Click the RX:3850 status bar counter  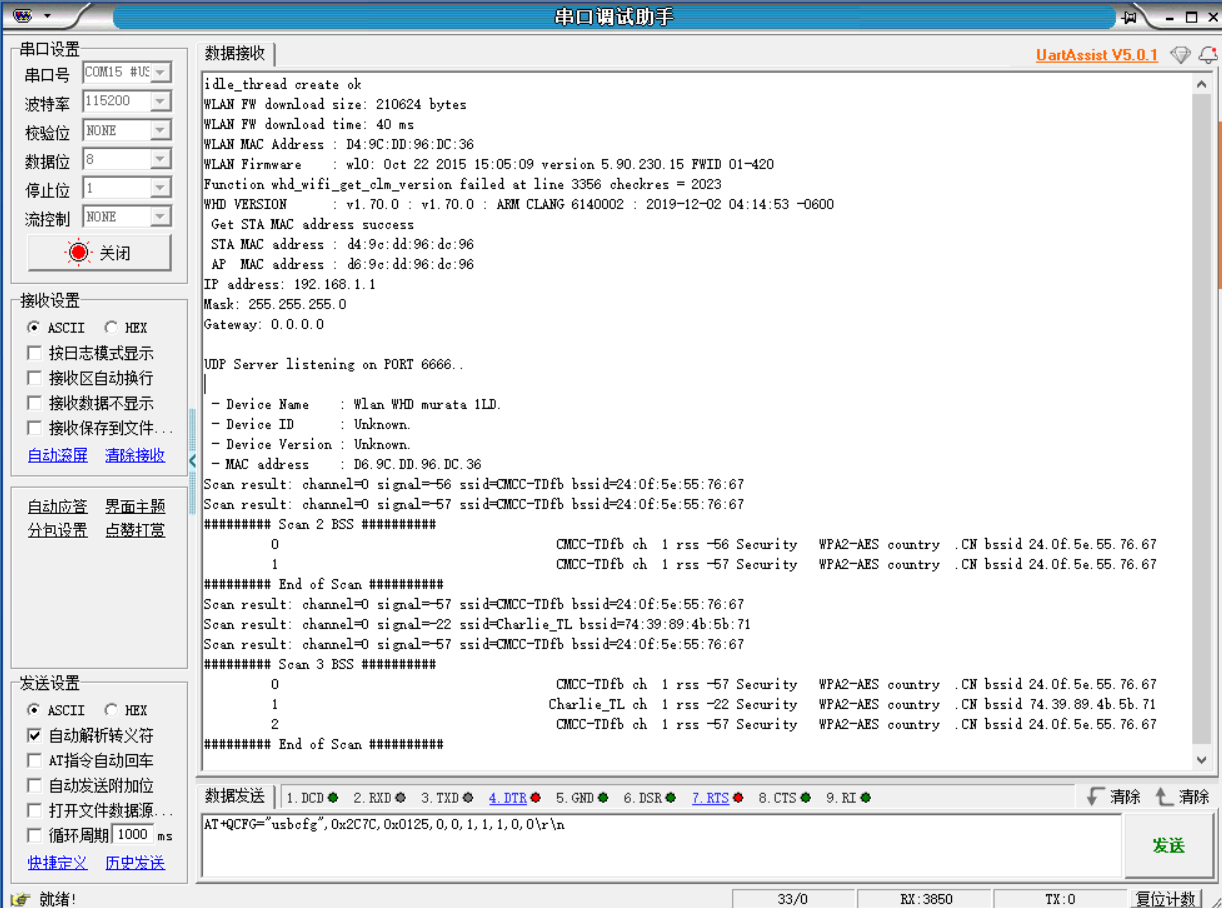[926, 899]
